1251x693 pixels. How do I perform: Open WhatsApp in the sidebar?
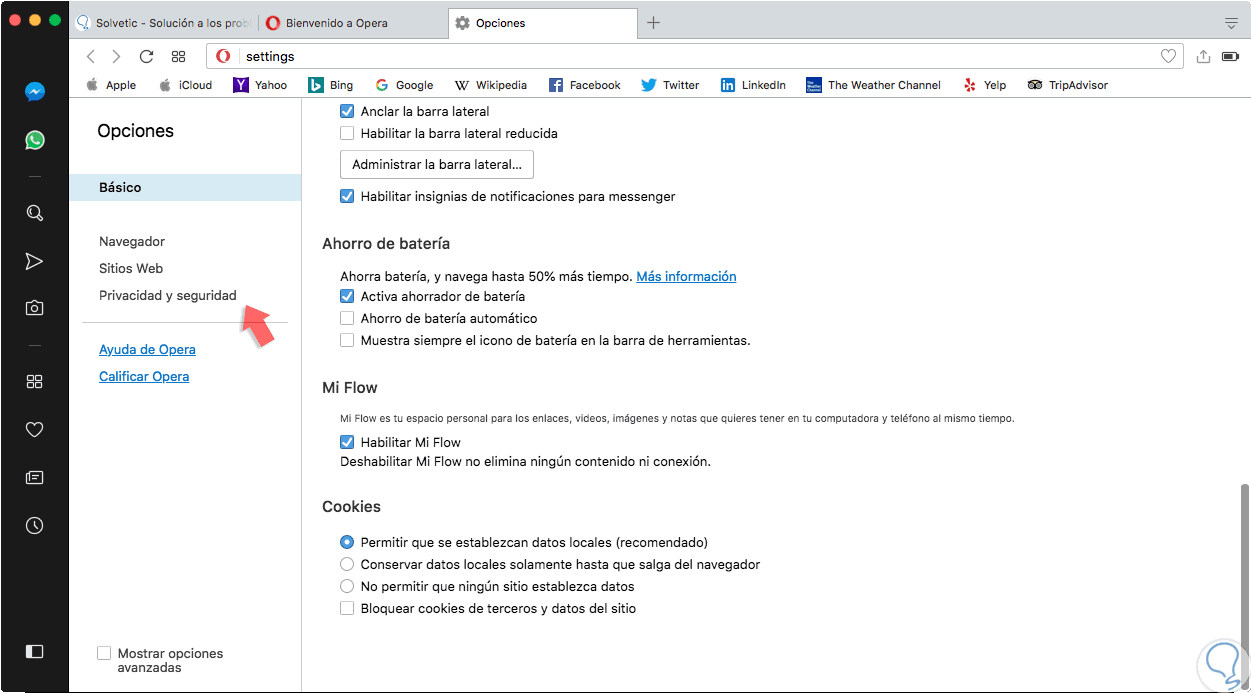tap(34, 140)
